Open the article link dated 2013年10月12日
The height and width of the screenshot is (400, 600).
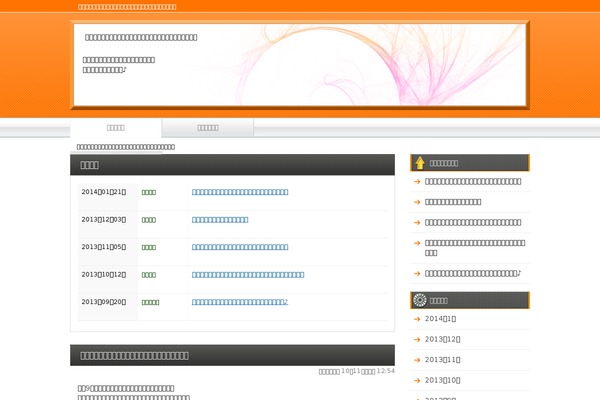(x=248, y=275)
